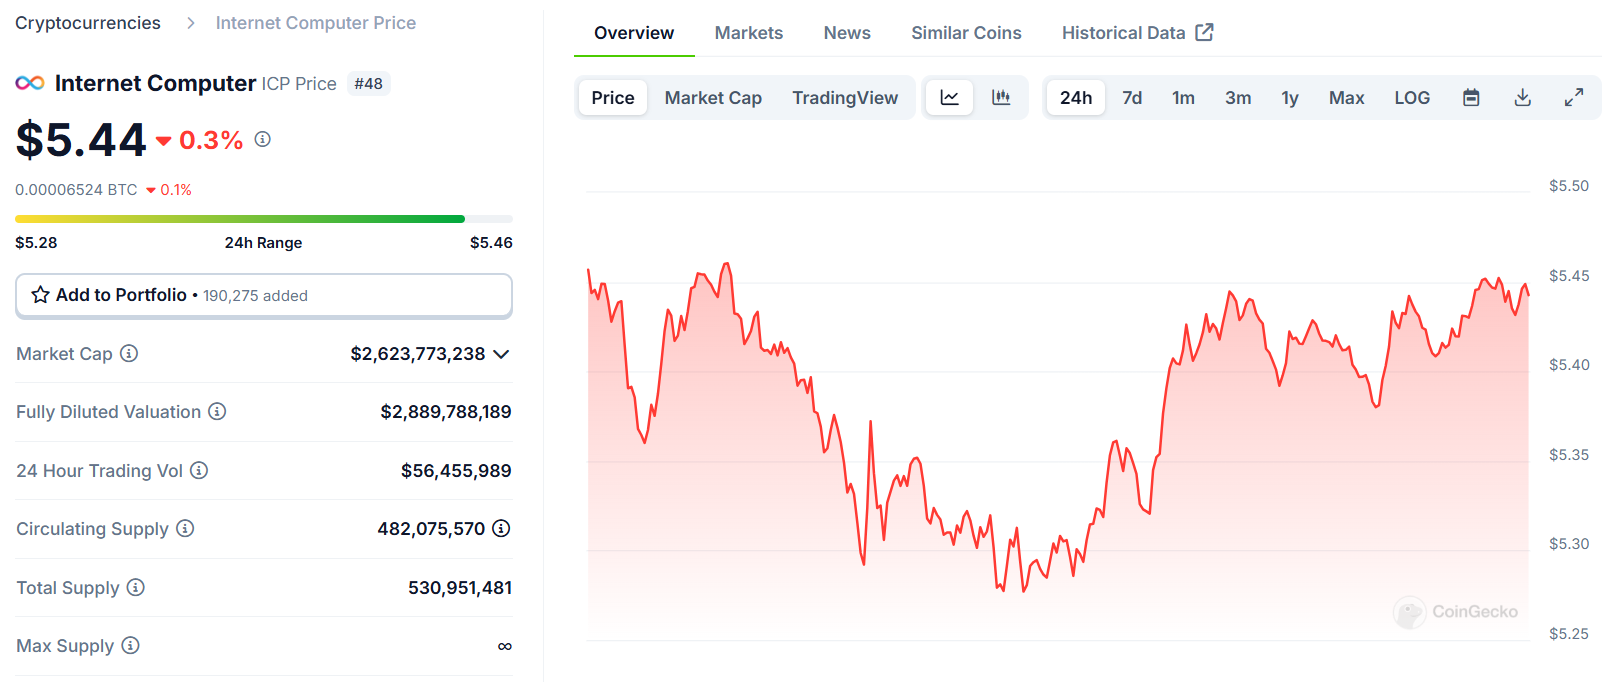This screenshot has height=682, width=1614.
Task: Click breadcrumb chevron separator arrow
Action: tap(190, 23)
